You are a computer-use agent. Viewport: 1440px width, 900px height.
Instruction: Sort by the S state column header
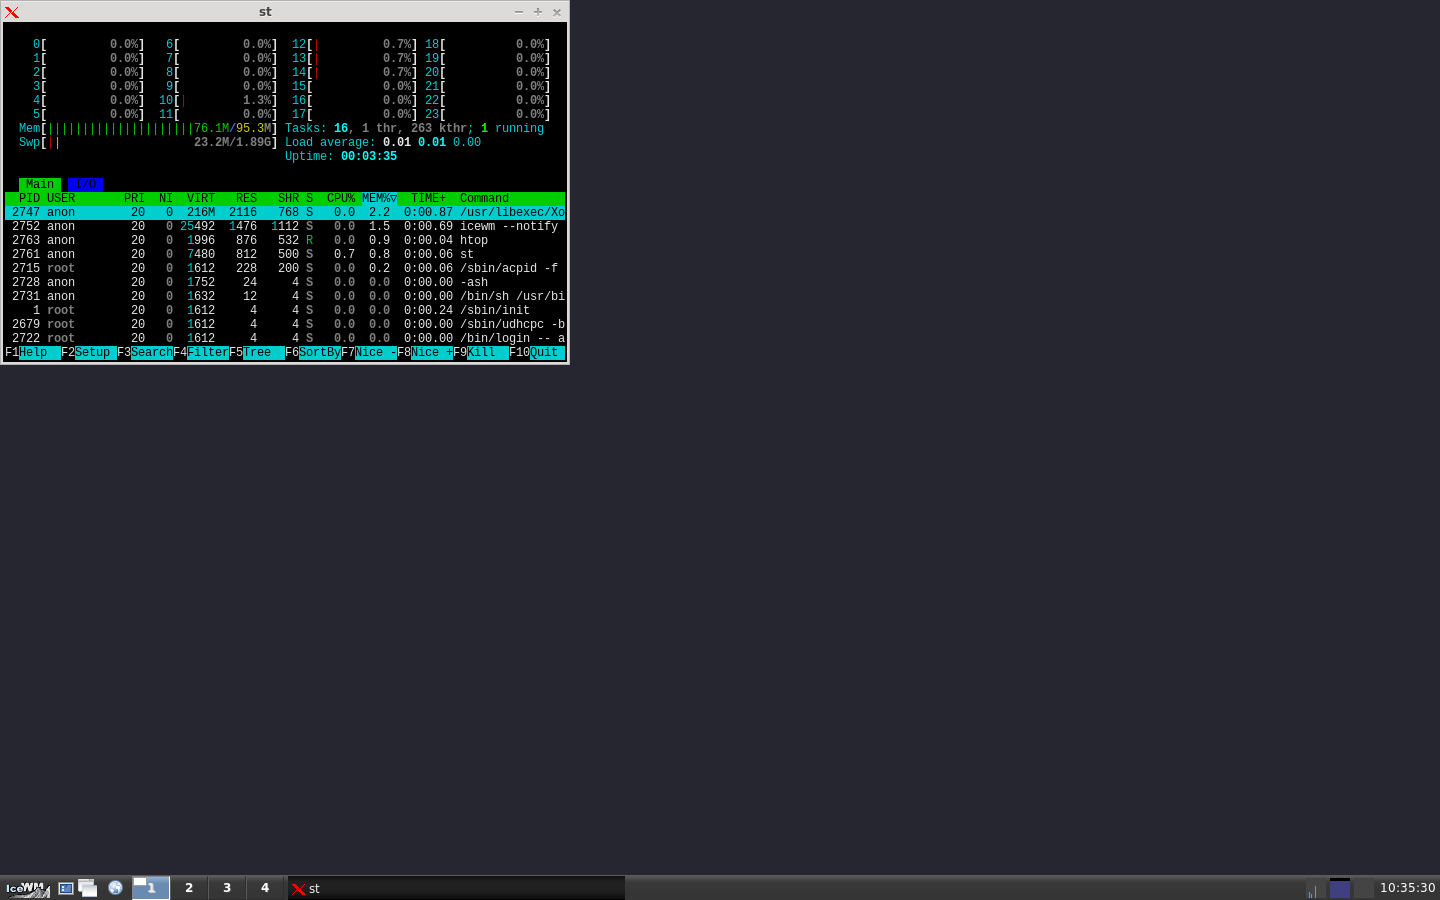point(310,199)
